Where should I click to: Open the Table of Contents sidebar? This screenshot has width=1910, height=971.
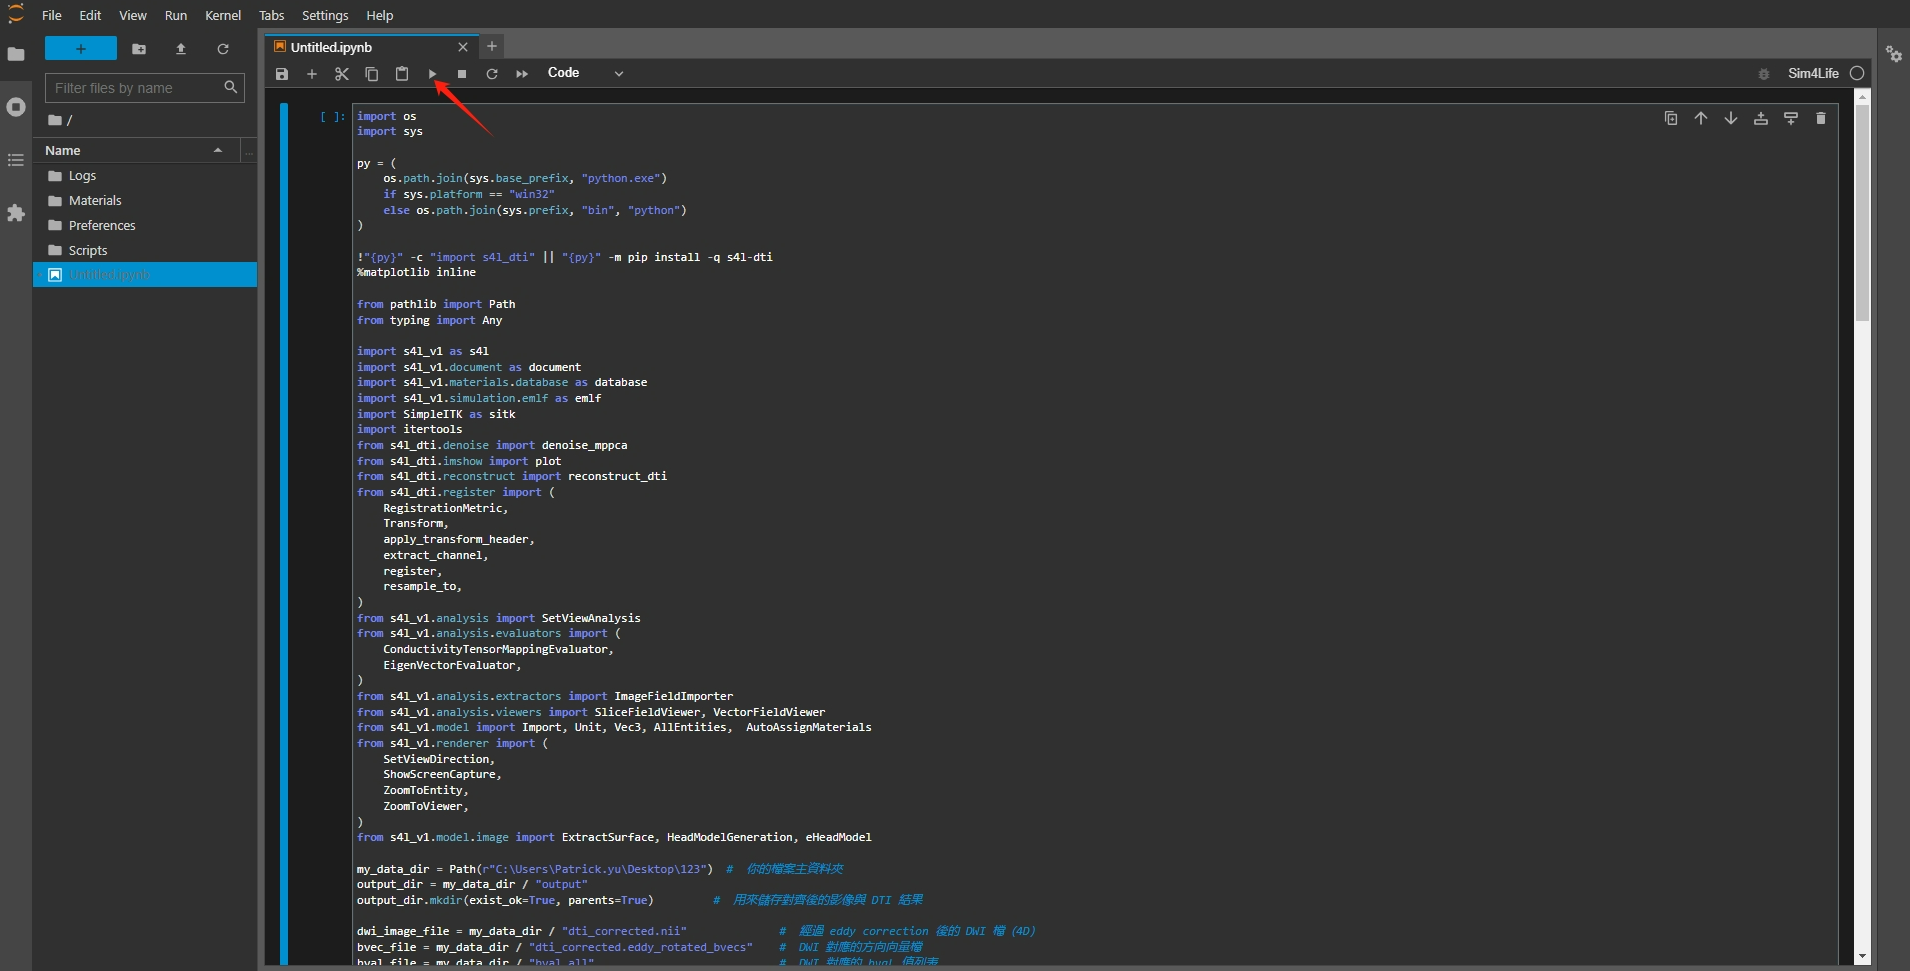coord(16,160)
